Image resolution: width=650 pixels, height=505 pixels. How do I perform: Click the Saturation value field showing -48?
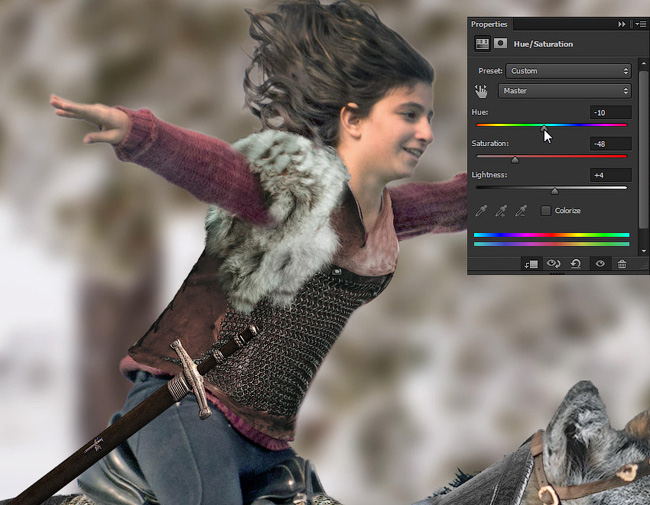point(611,144)
